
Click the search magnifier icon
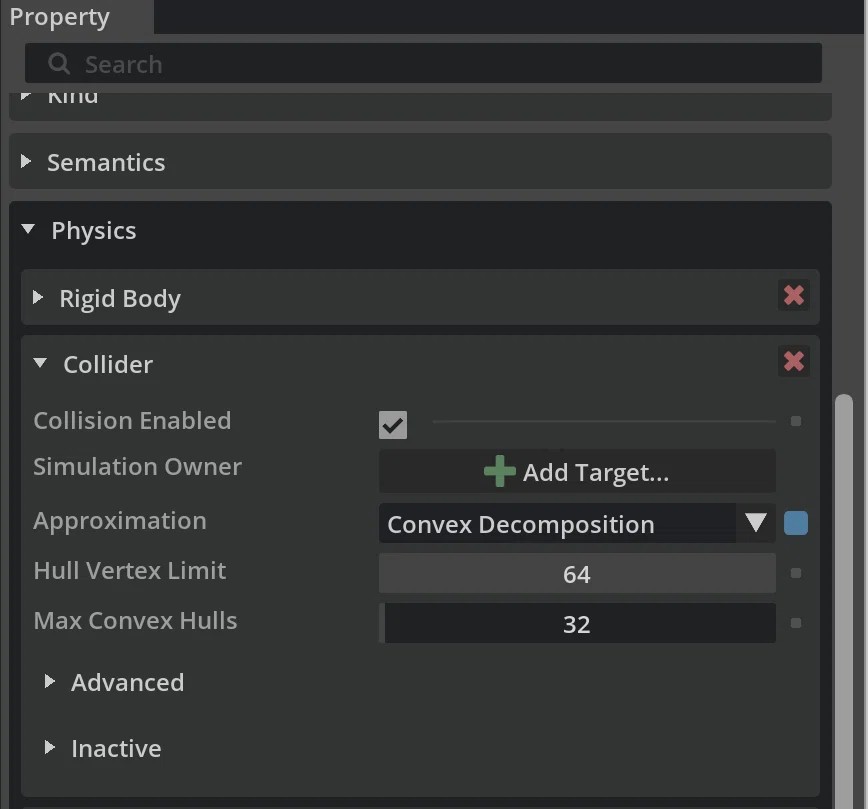(x=59, y=64)
